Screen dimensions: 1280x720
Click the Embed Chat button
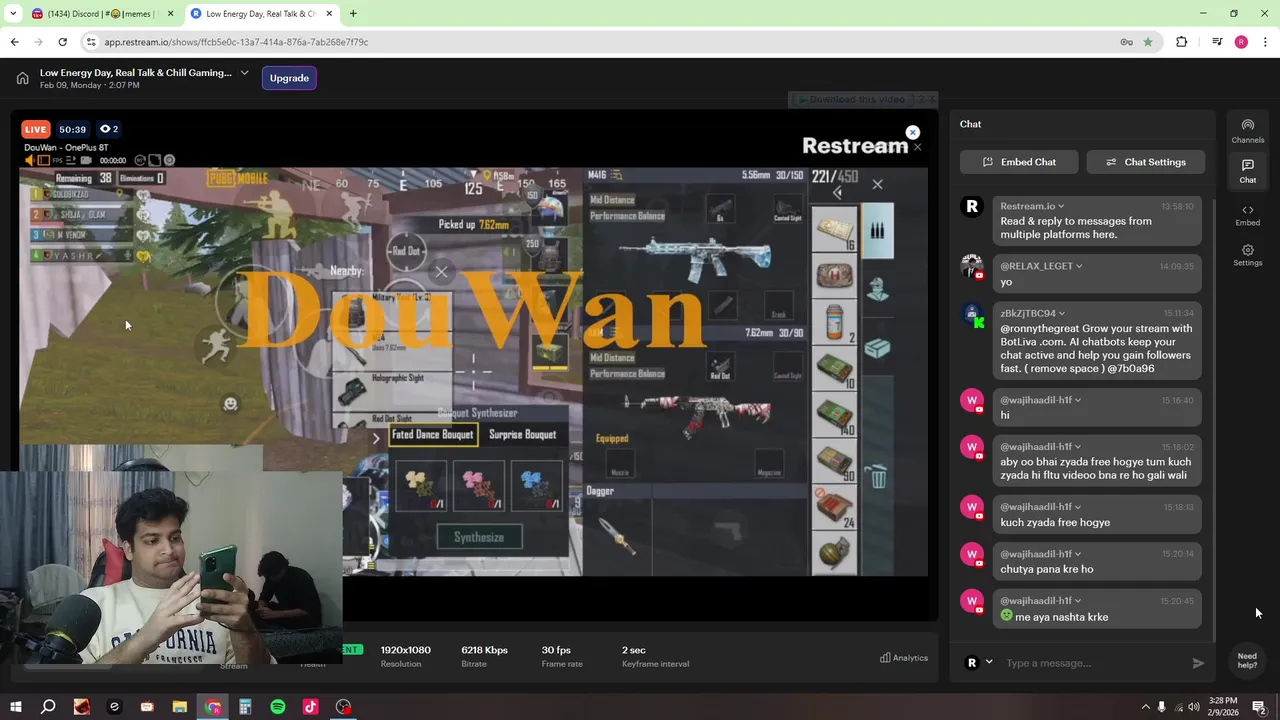click(1019, 162)
